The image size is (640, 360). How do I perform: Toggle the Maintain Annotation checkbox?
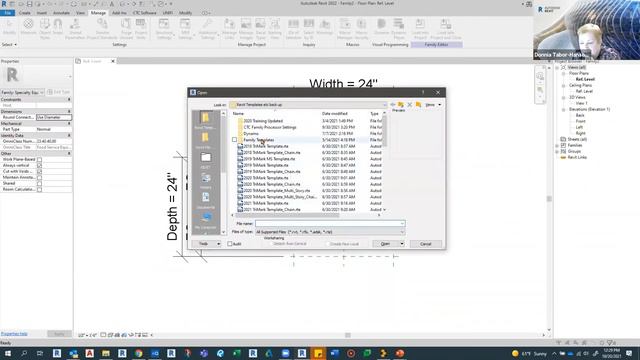(x=40, y=178)
